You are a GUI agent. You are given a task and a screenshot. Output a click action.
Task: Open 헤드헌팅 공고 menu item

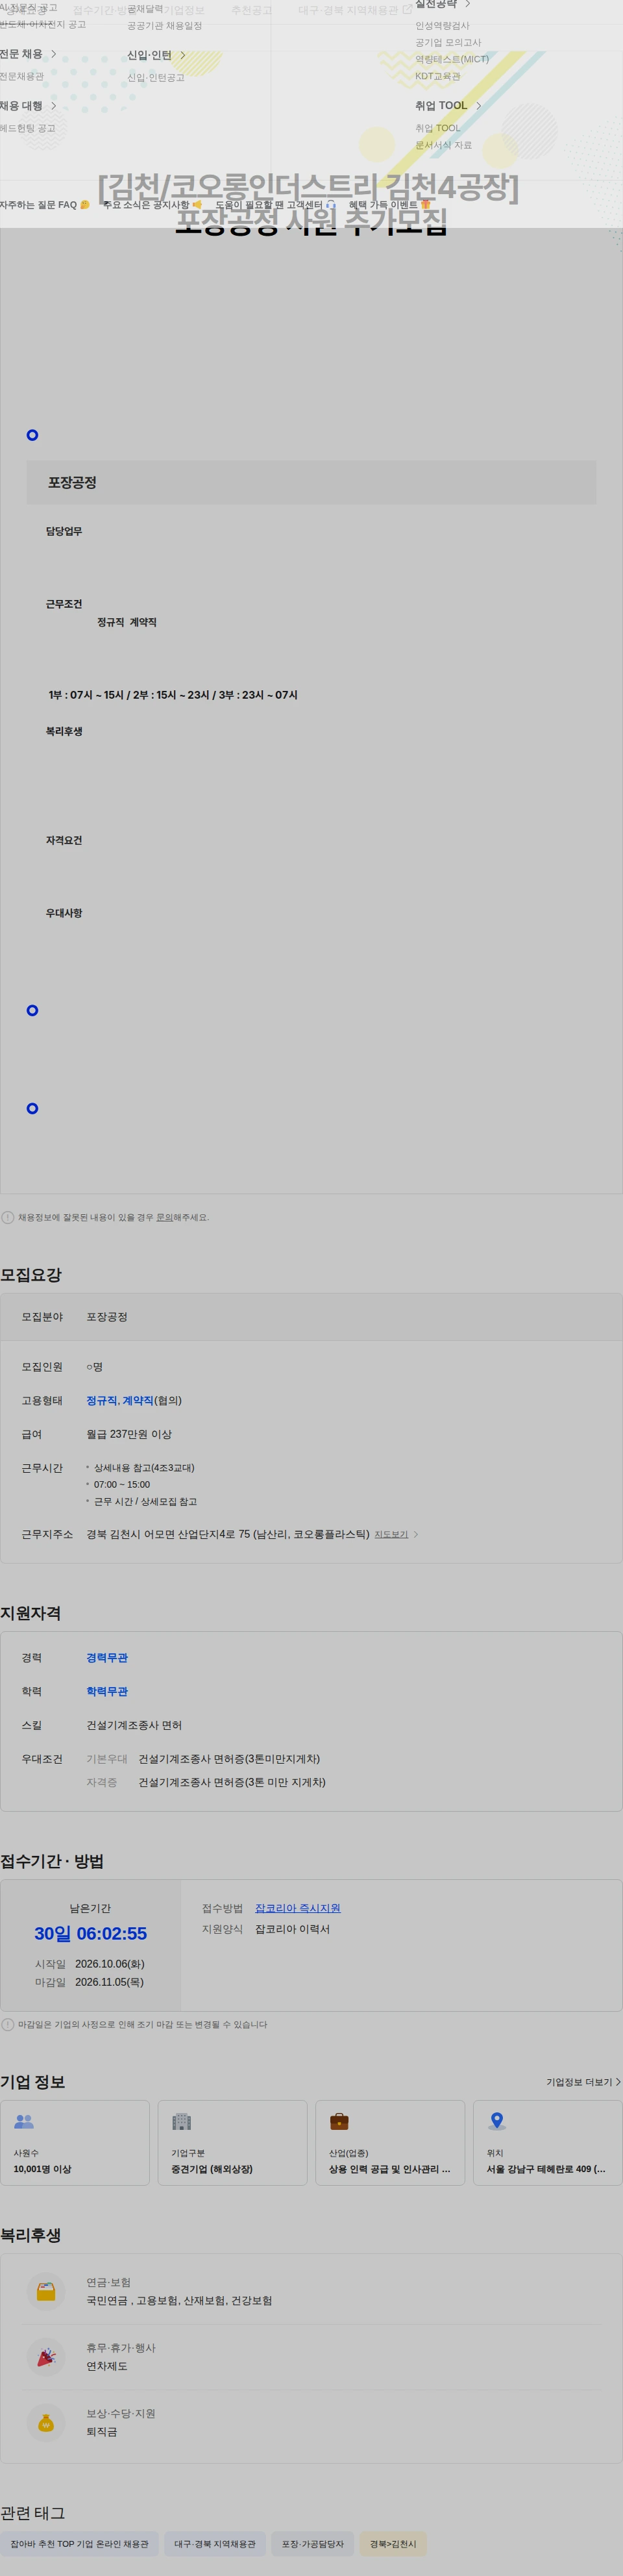(x=28, y=128)
